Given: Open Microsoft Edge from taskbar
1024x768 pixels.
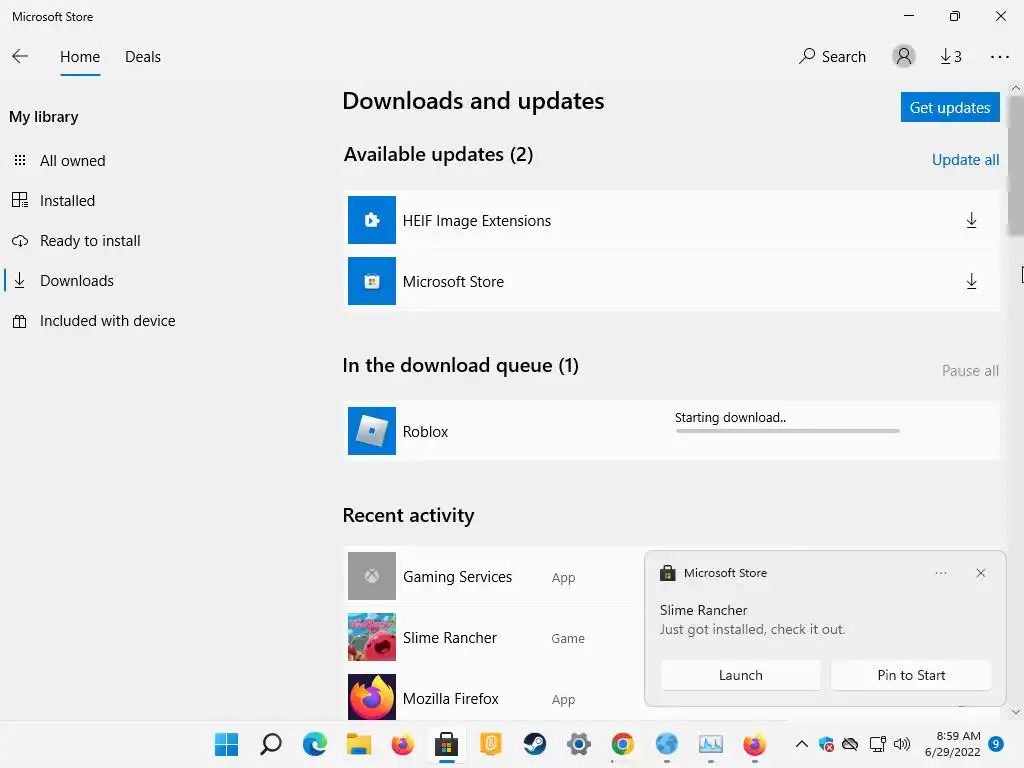Looking at the screenshot, I should [x=315, y=744].
